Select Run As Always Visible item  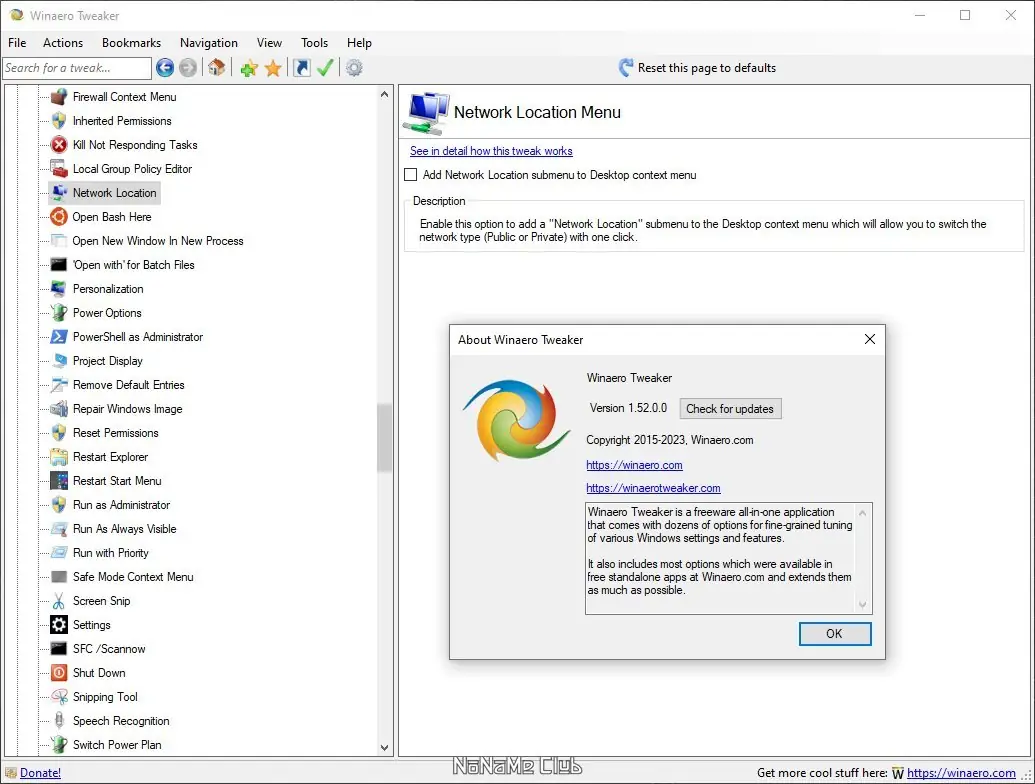point(125,529)
